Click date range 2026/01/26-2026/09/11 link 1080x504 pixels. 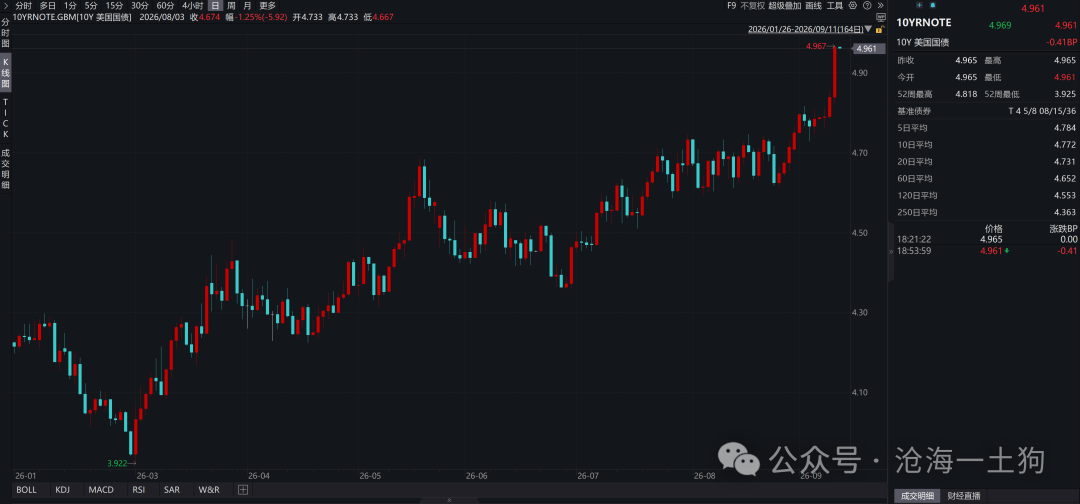pos(806,30)
